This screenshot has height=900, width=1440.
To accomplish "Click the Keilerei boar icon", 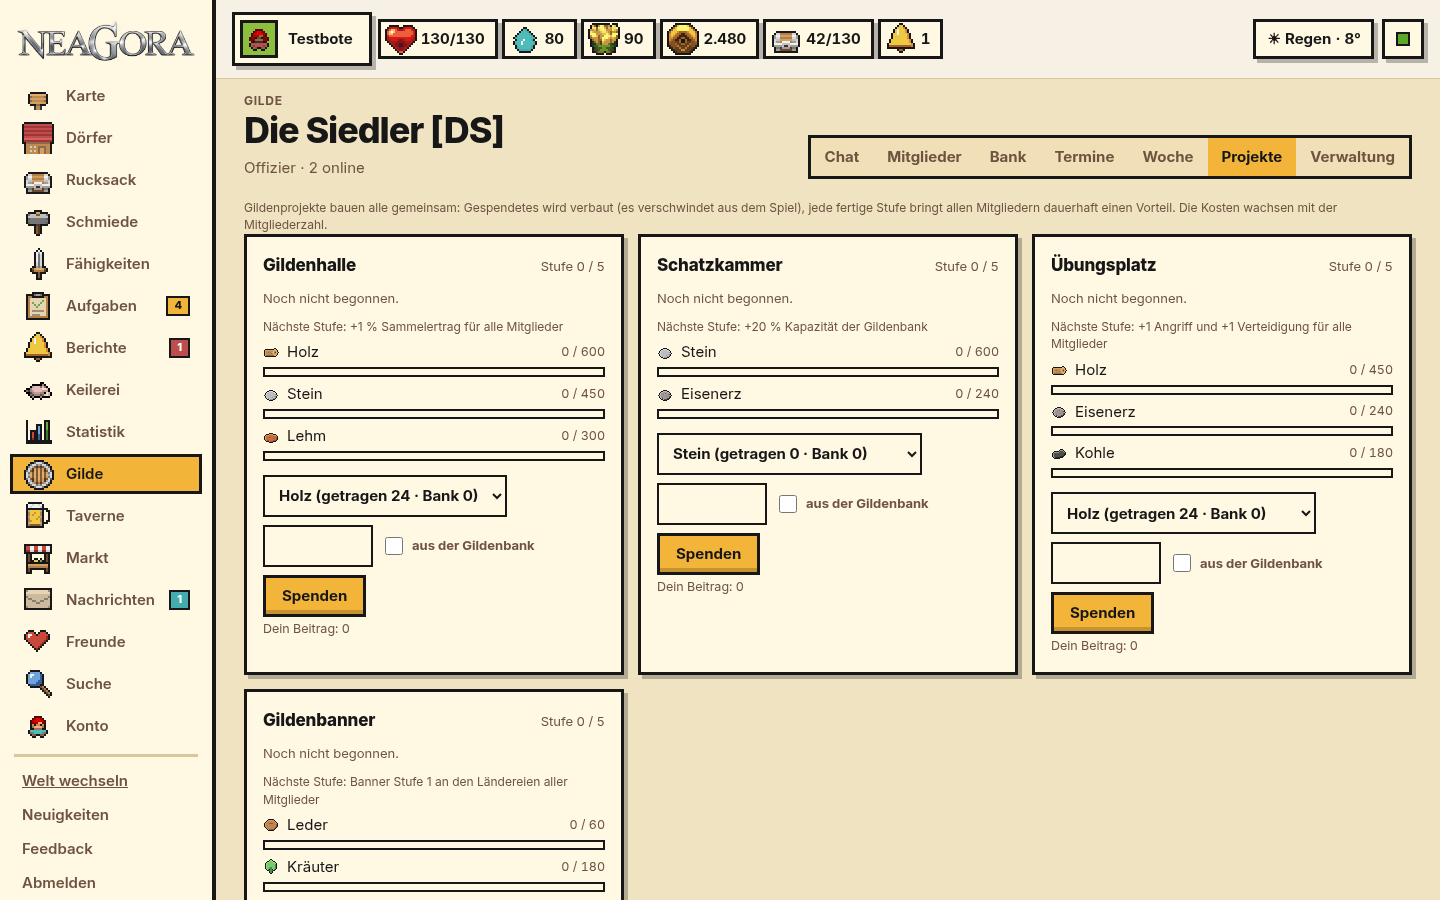I will pos(38,390).
